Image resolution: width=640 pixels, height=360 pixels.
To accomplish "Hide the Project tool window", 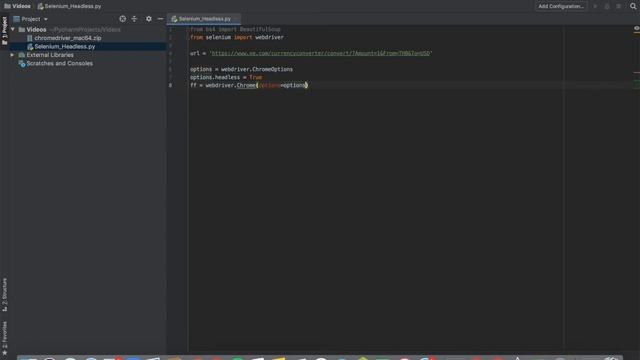I will click(x=160, y=19).
